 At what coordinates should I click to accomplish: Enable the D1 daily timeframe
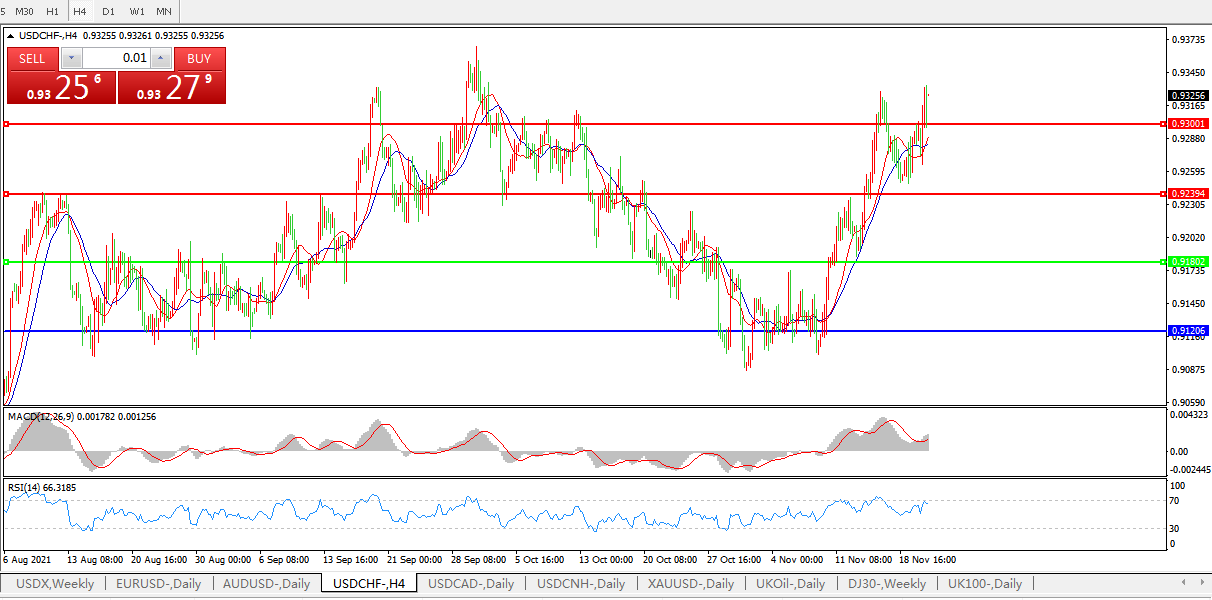108,11
